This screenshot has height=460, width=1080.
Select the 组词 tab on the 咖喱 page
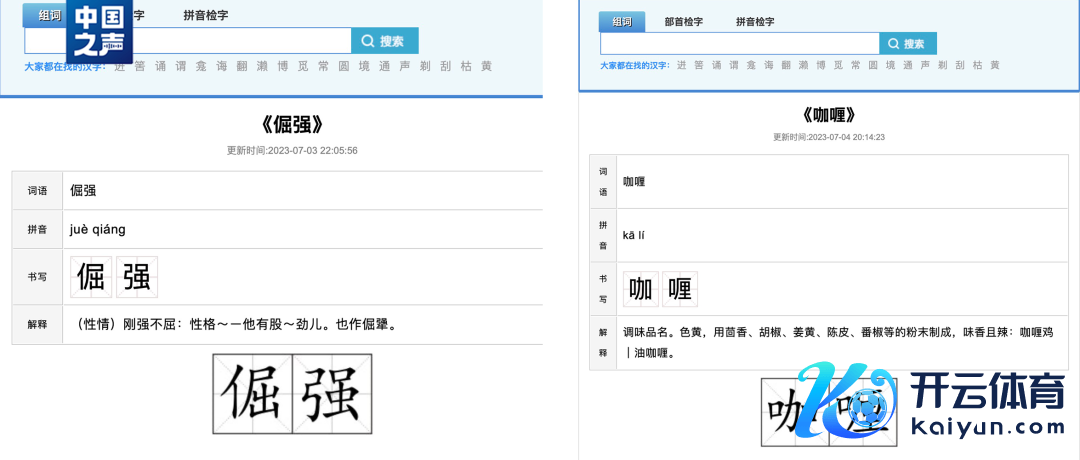(622, 22)
